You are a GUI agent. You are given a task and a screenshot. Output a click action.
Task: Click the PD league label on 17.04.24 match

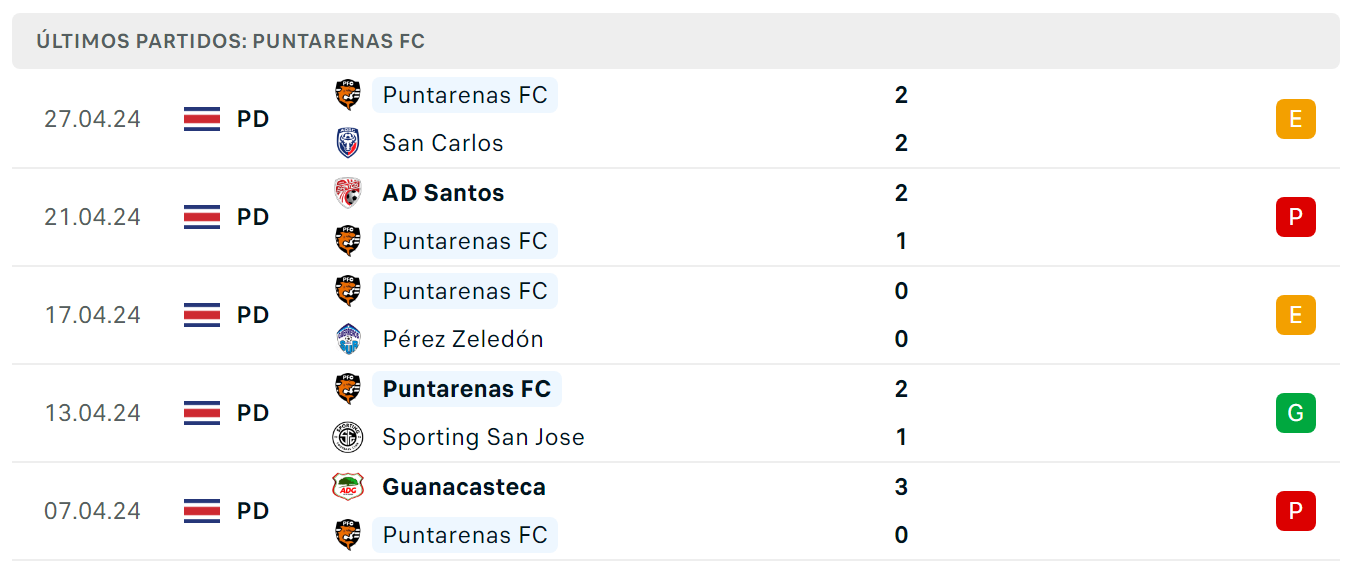[x=253, y=315]
